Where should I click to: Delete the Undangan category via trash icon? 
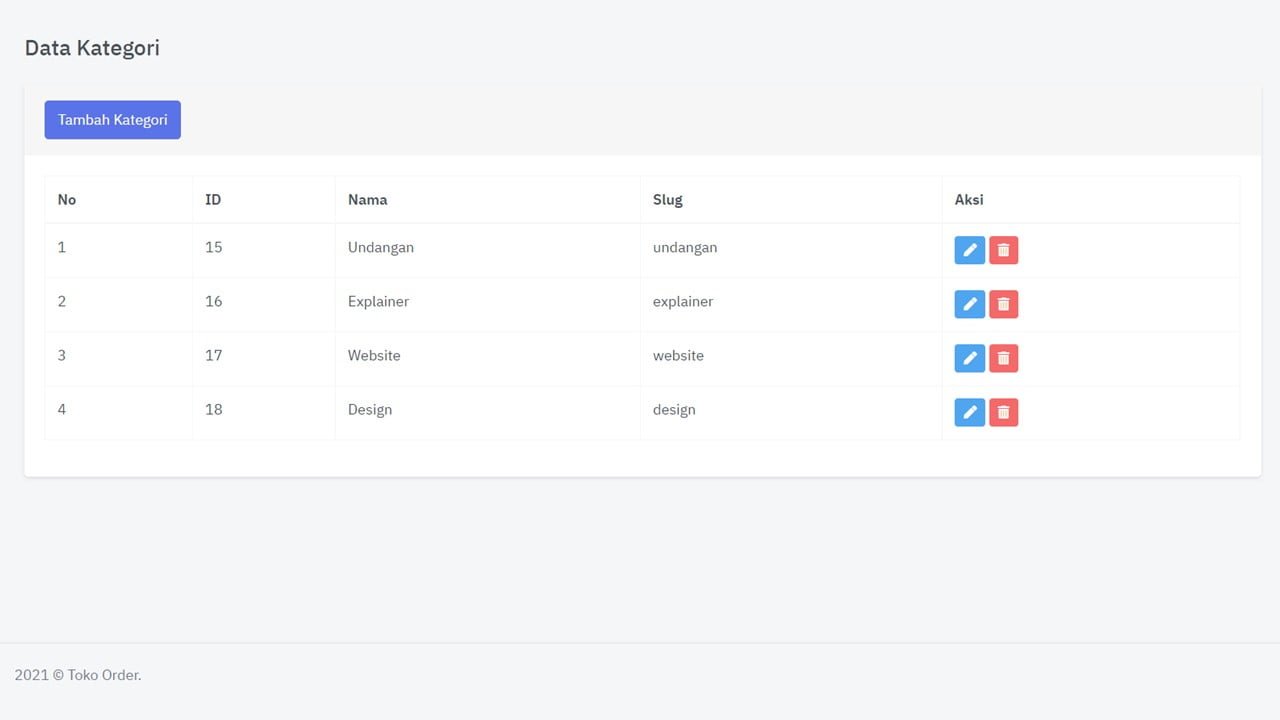tap(1003, 250)
